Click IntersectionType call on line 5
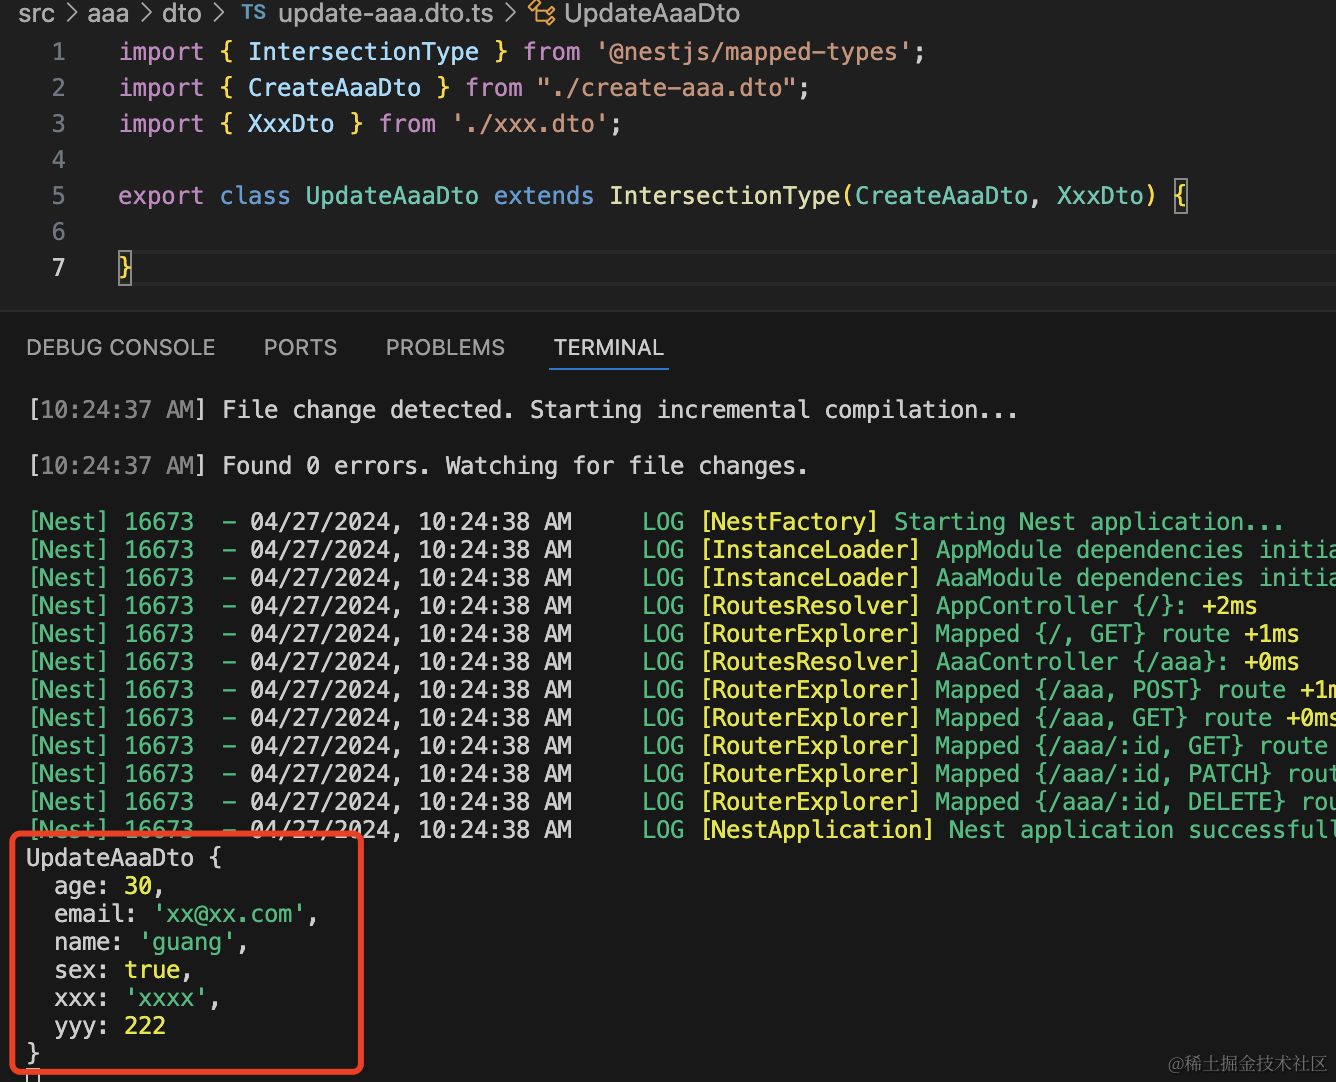 tap(725, 196)
